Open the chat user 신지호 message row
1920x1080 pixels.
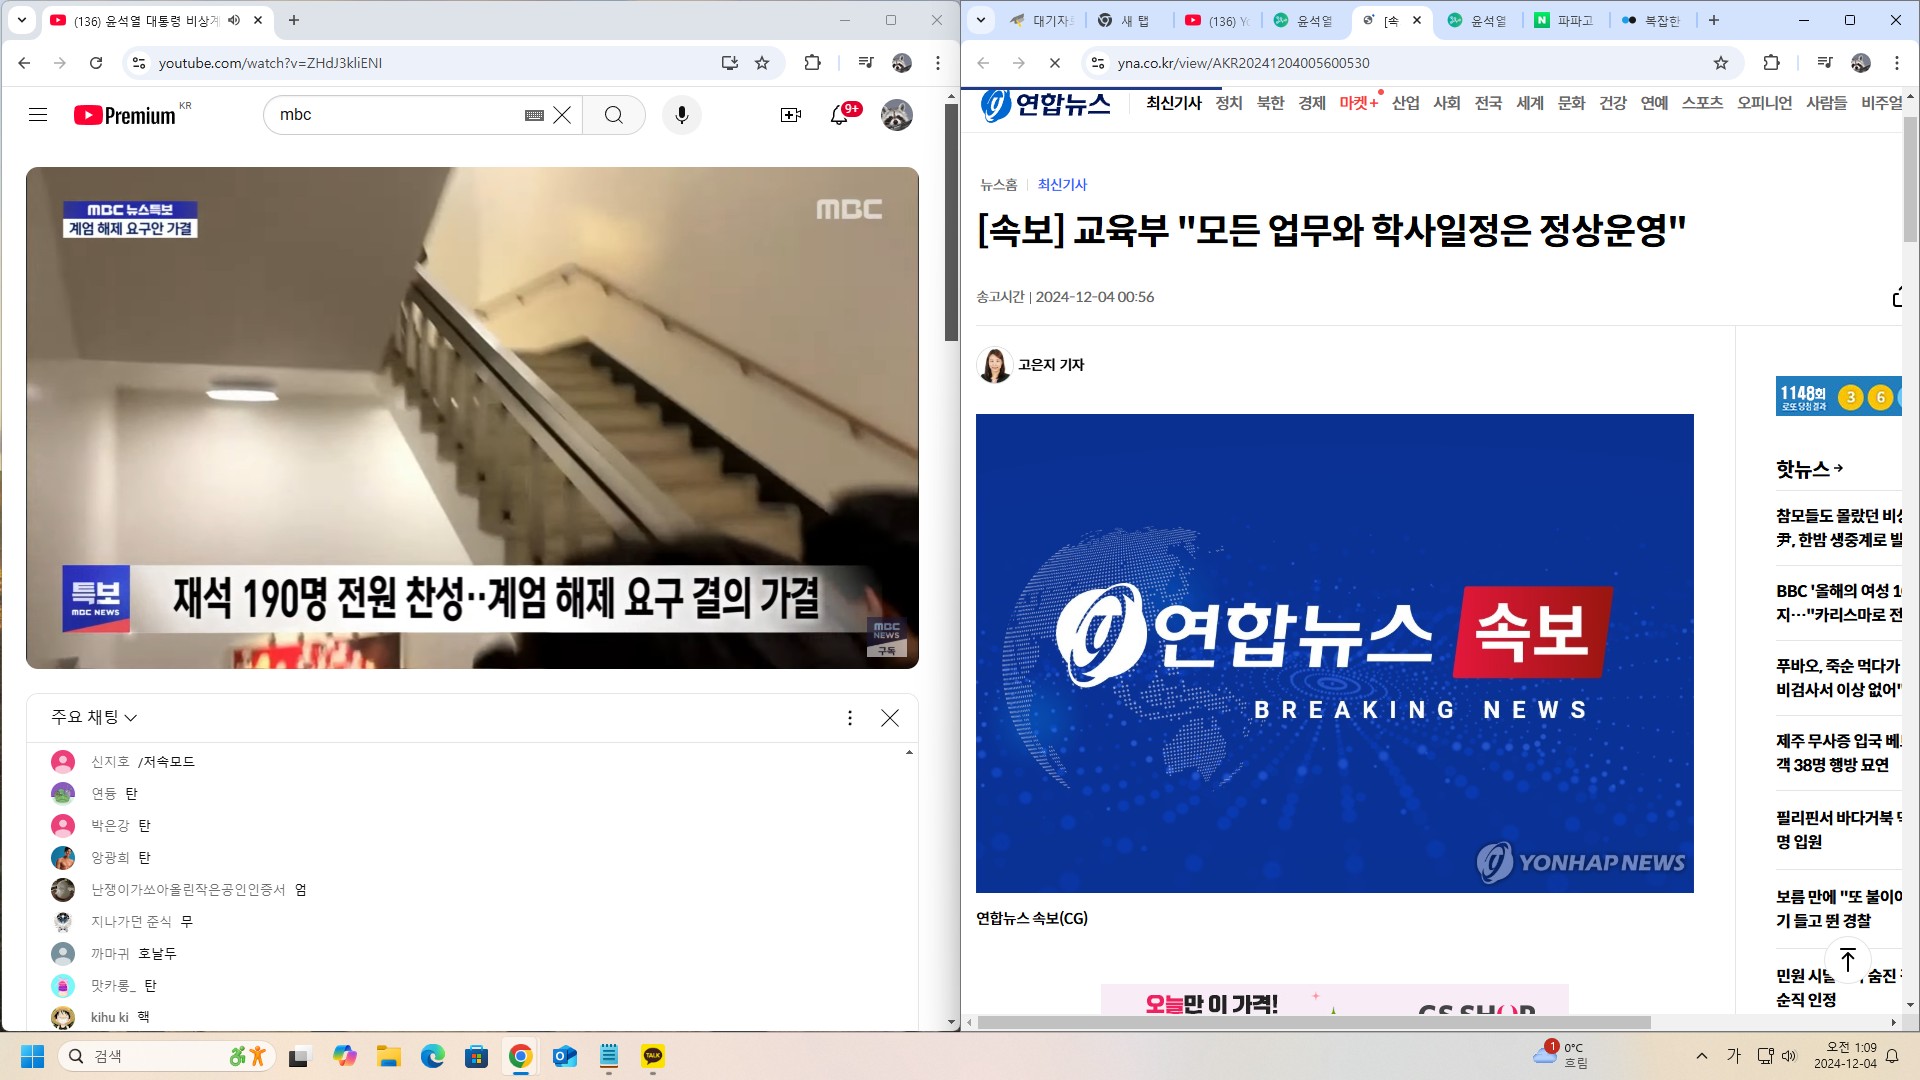[x=472, y=762]
